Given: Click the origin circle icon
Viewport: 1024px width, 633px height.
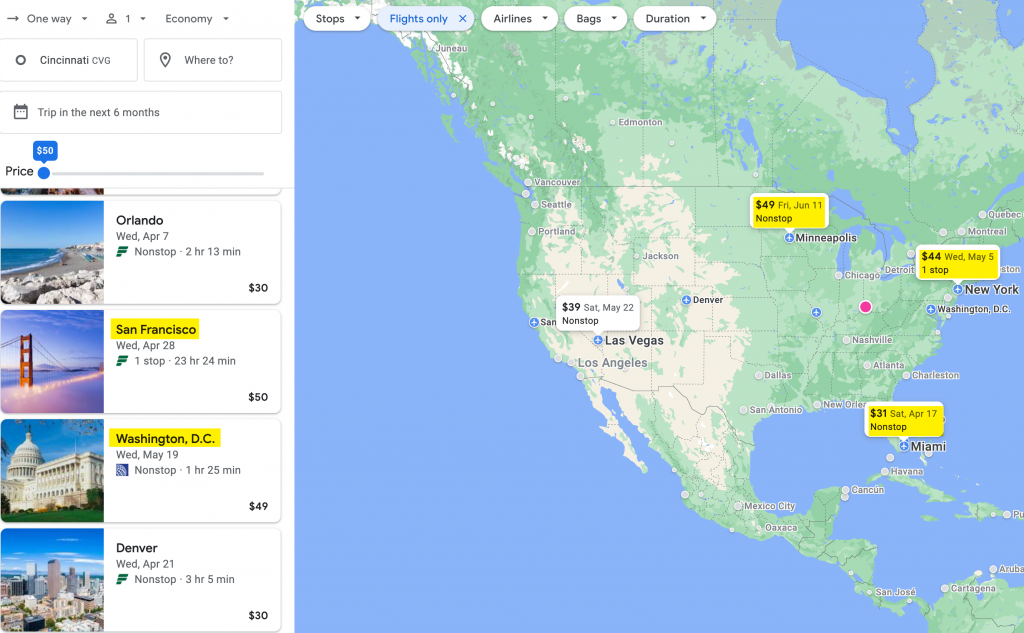Looking at the screenshot, I should point(21,60).
